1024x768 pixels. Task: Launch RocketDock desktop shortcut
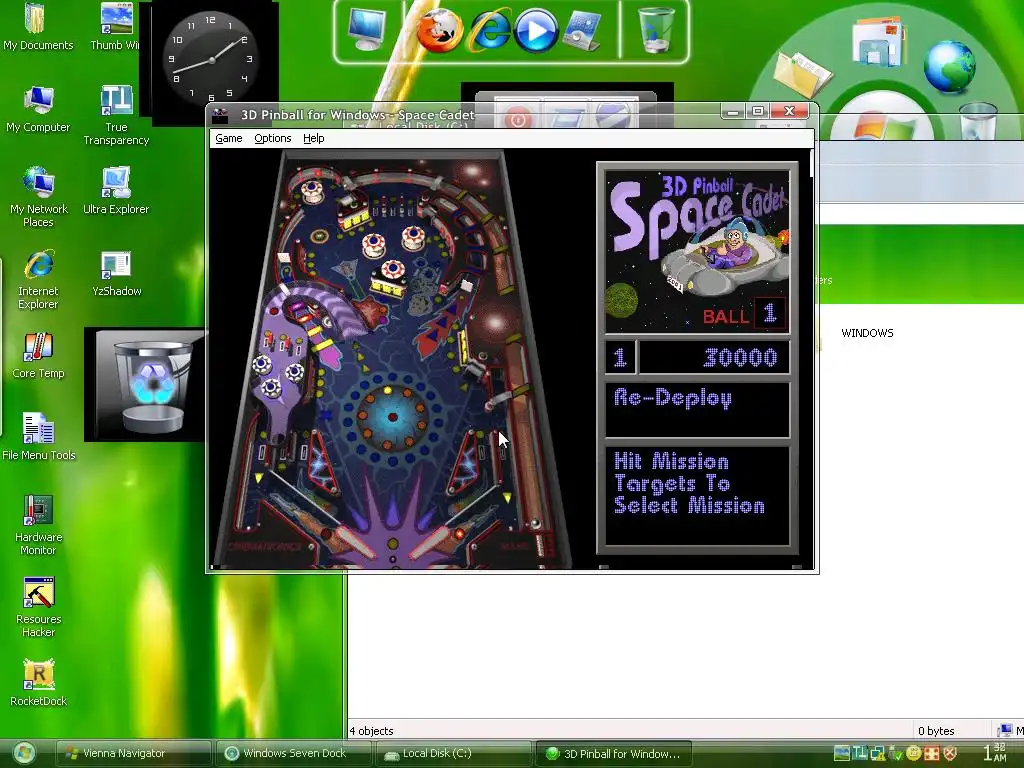tap(39, 683)
